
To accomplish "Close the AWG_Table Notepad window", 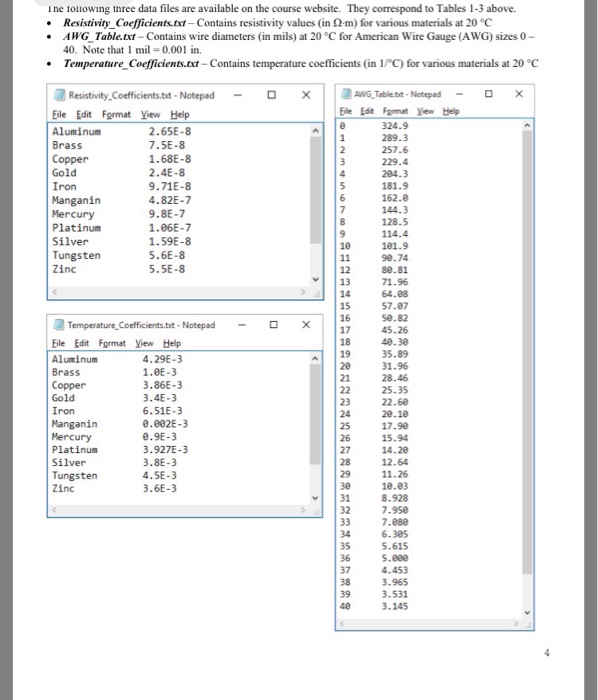I will pos(519,94).
